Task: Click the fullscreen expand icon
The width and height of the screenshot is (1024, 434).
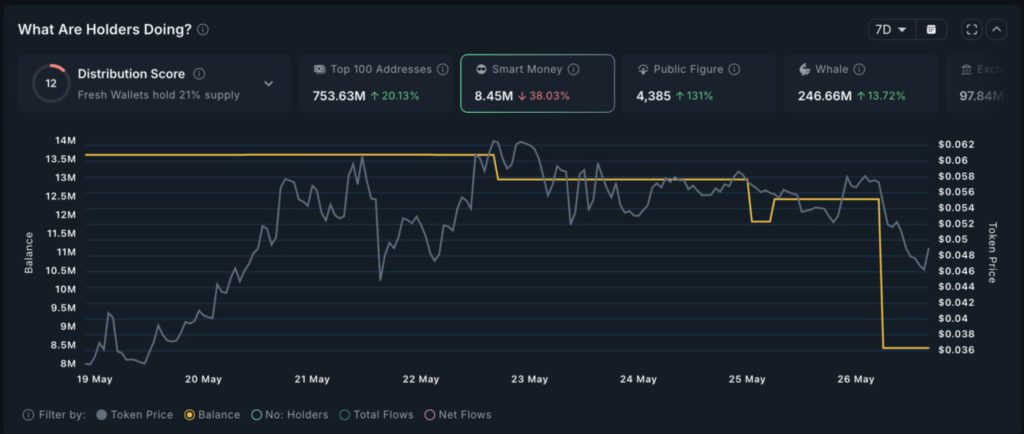Action: coord(971,30)
